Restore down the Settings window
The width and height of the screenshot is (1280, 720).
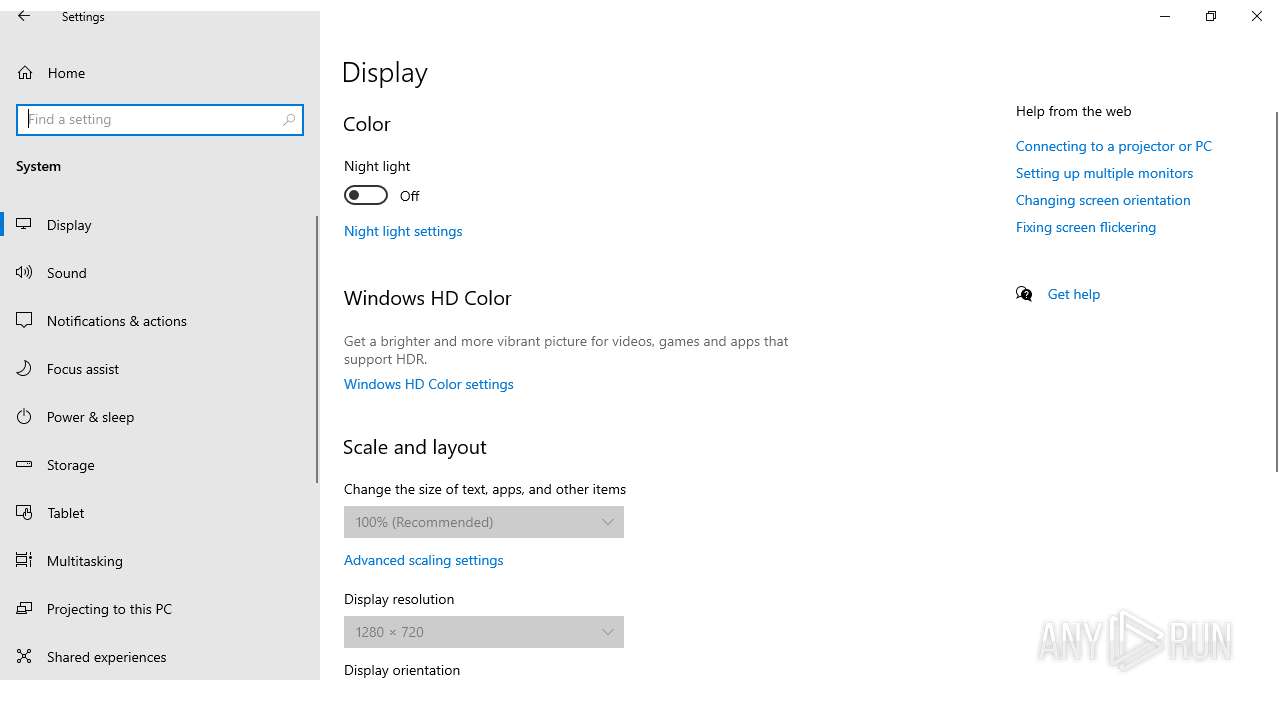(1211, 16)
